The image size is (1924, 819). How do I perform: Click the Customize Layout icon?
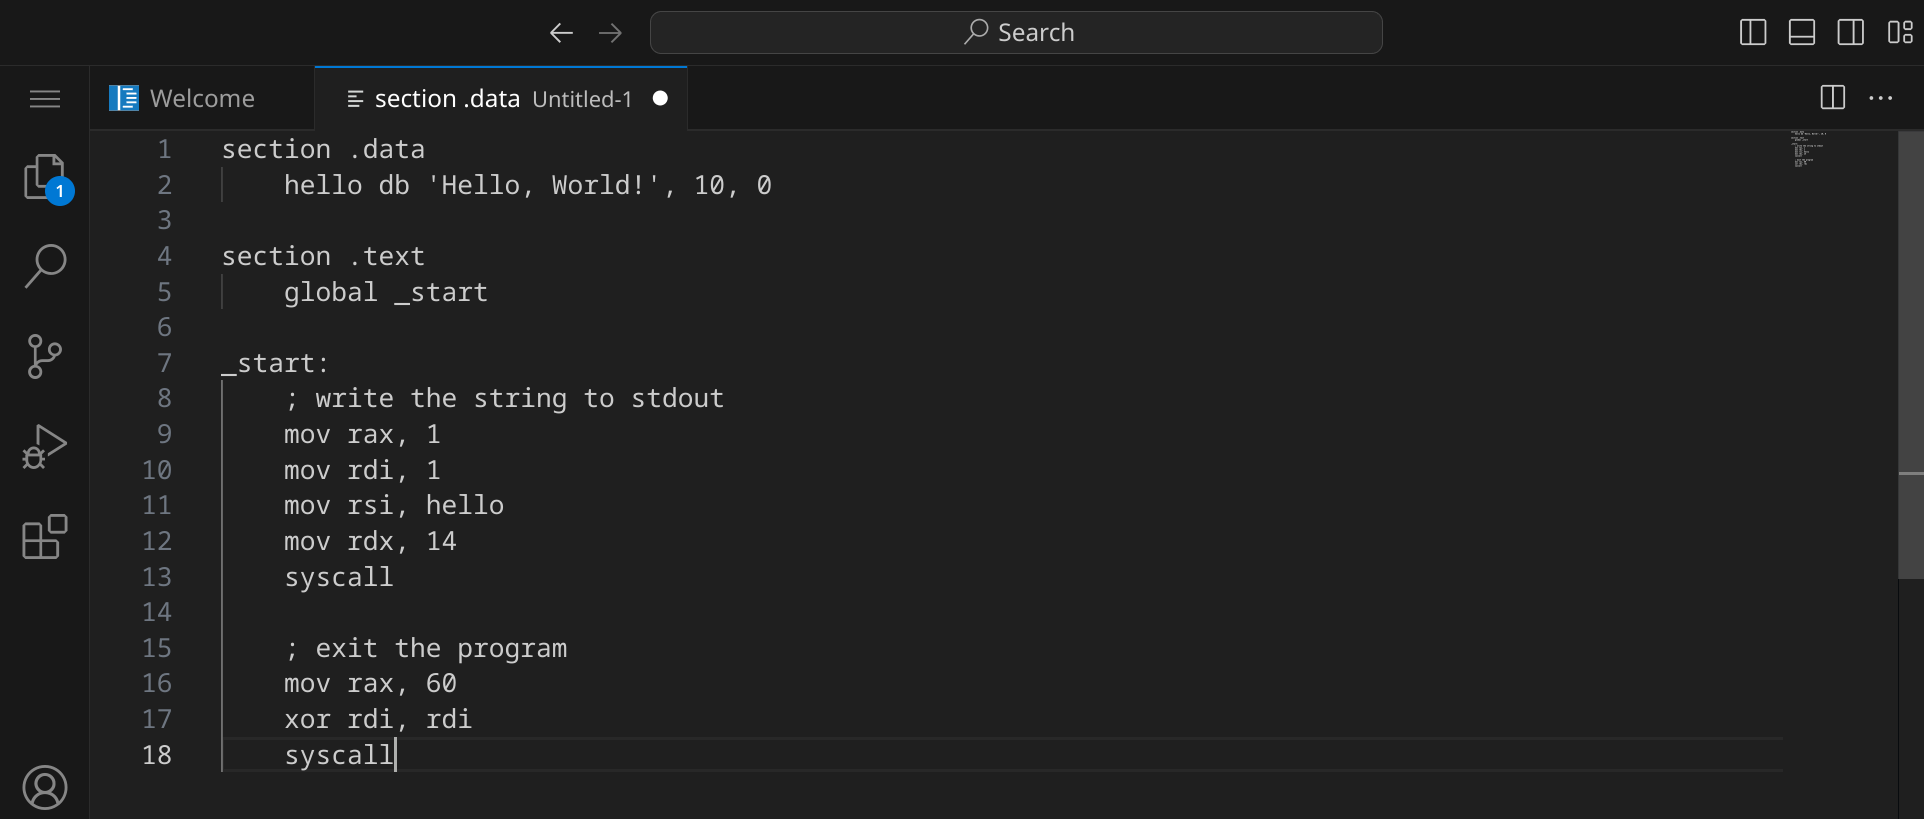coord(1900,33)
